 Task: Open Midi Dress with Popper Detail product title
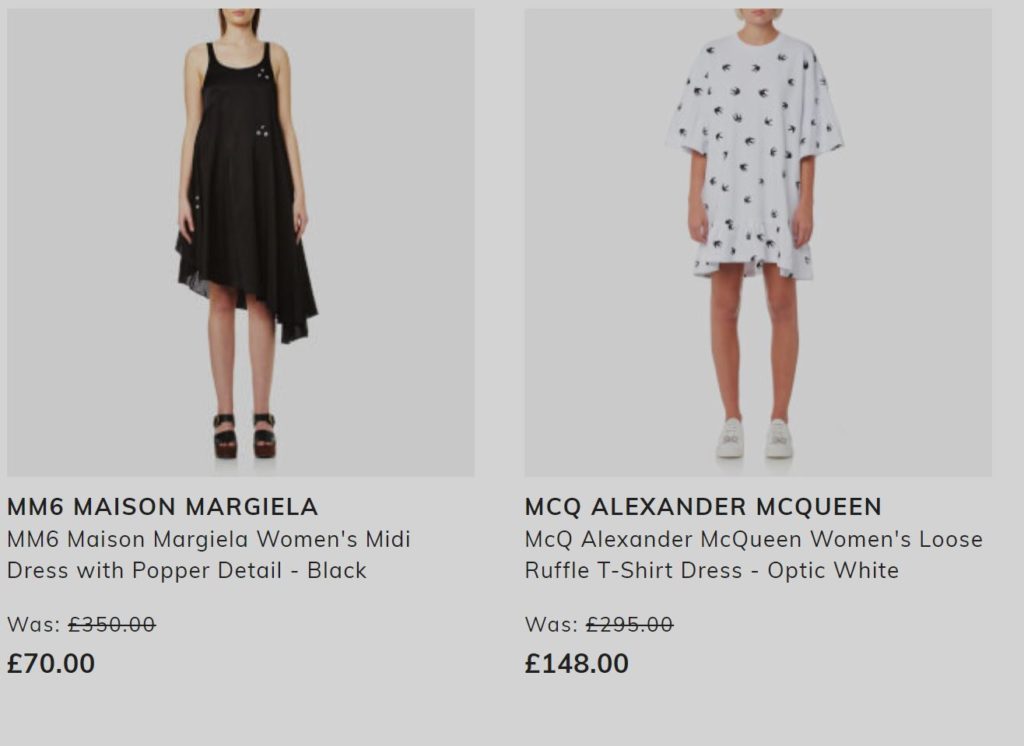209,555
